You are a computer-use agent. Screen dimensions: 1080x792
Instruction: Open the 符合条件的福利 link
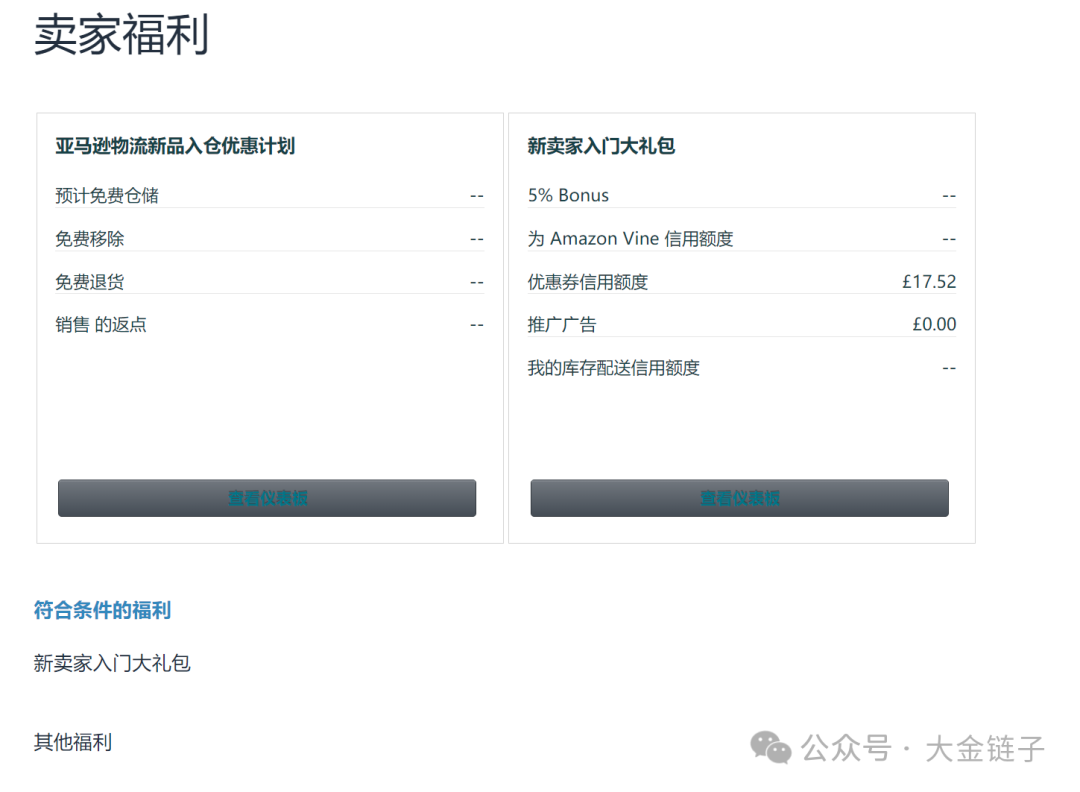pos(102,610)
